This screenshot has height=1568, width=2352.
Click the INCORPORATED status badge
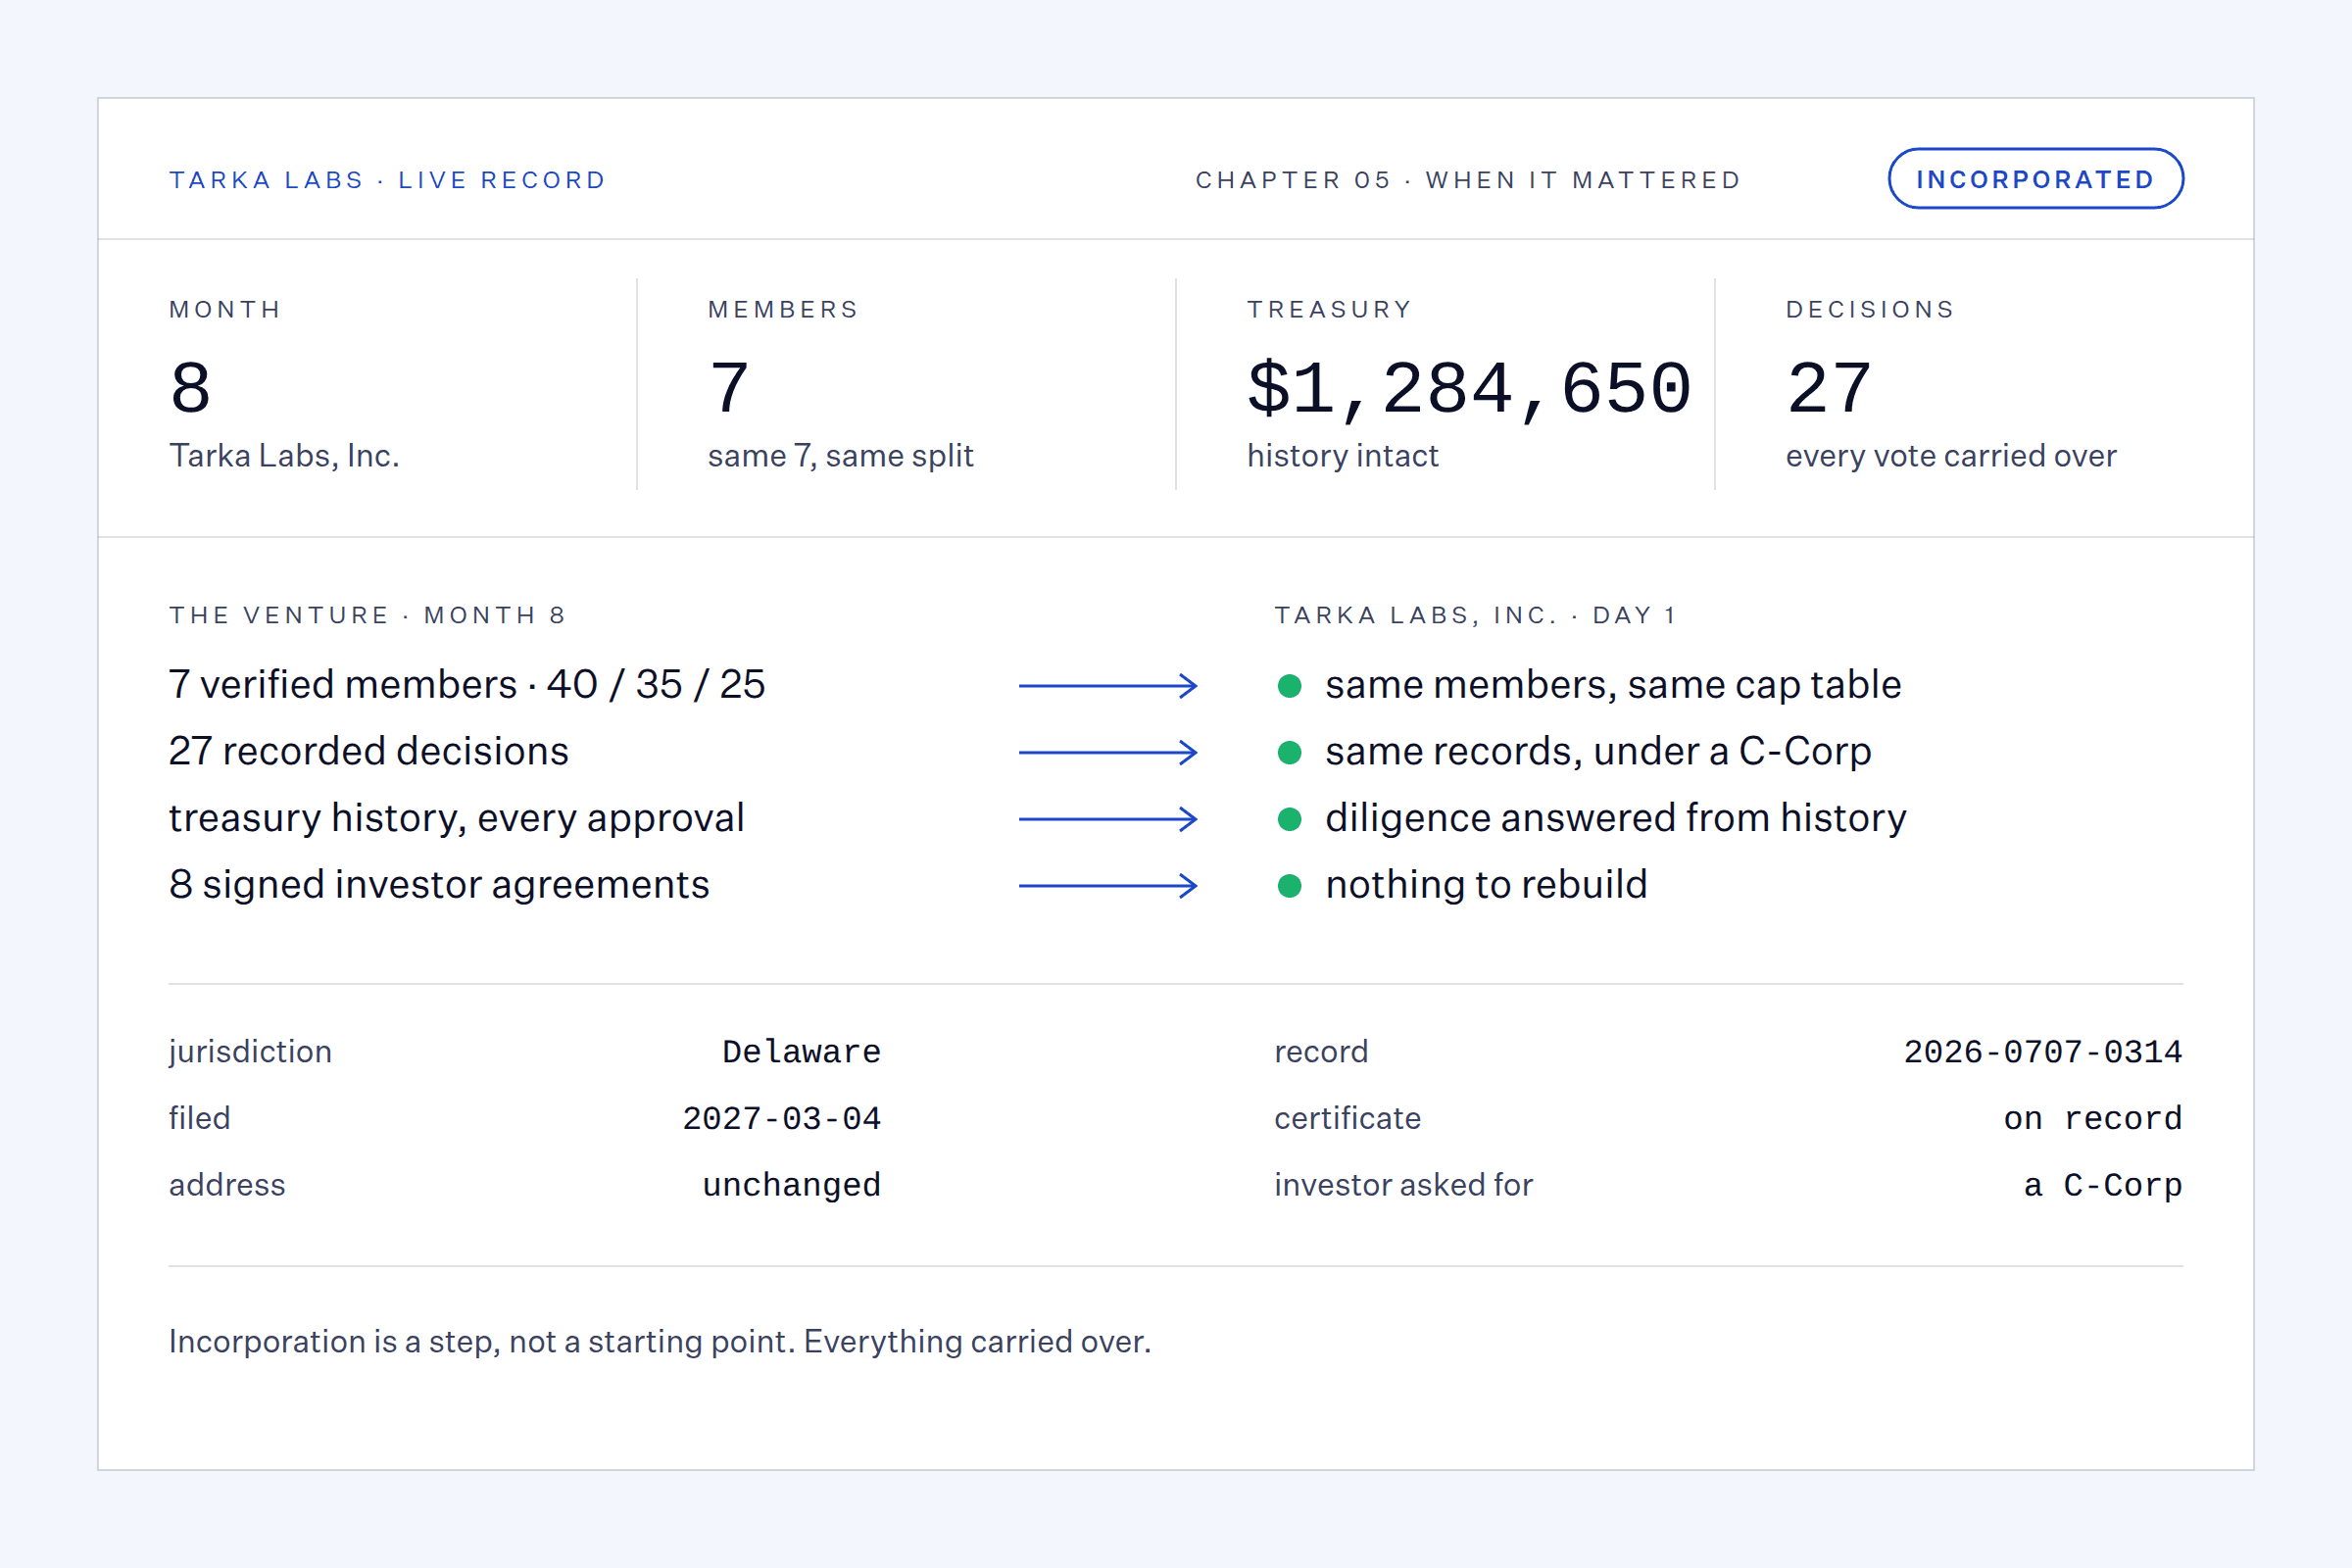pos(2035,179)
